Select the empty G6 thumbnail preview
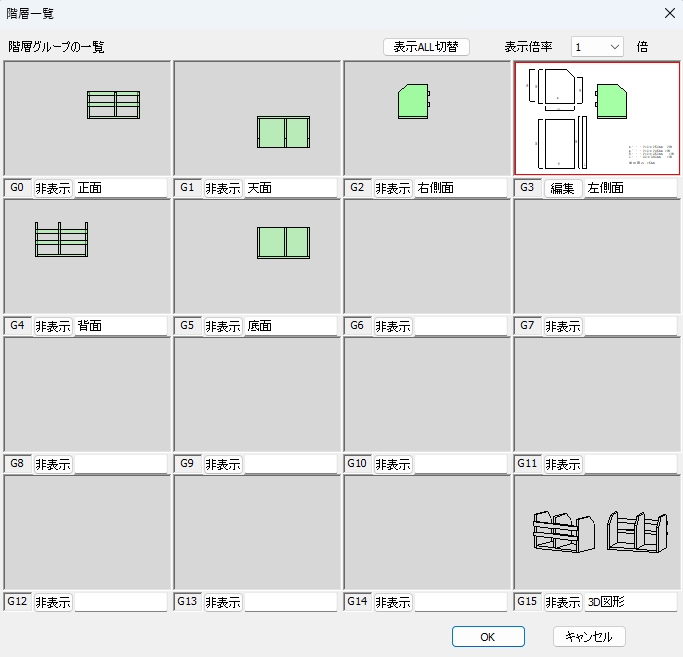 427,257
